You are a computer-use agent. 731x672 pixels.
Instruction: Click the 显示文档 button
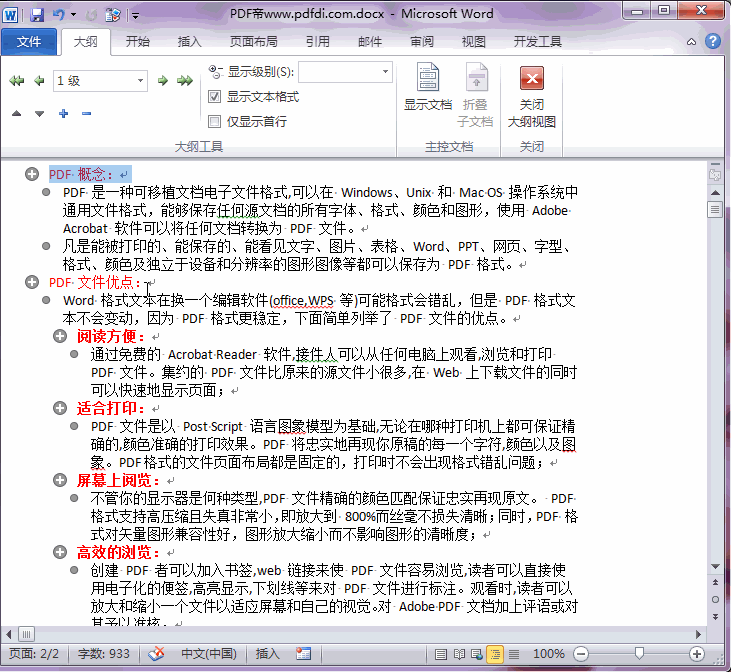[428, 87]
